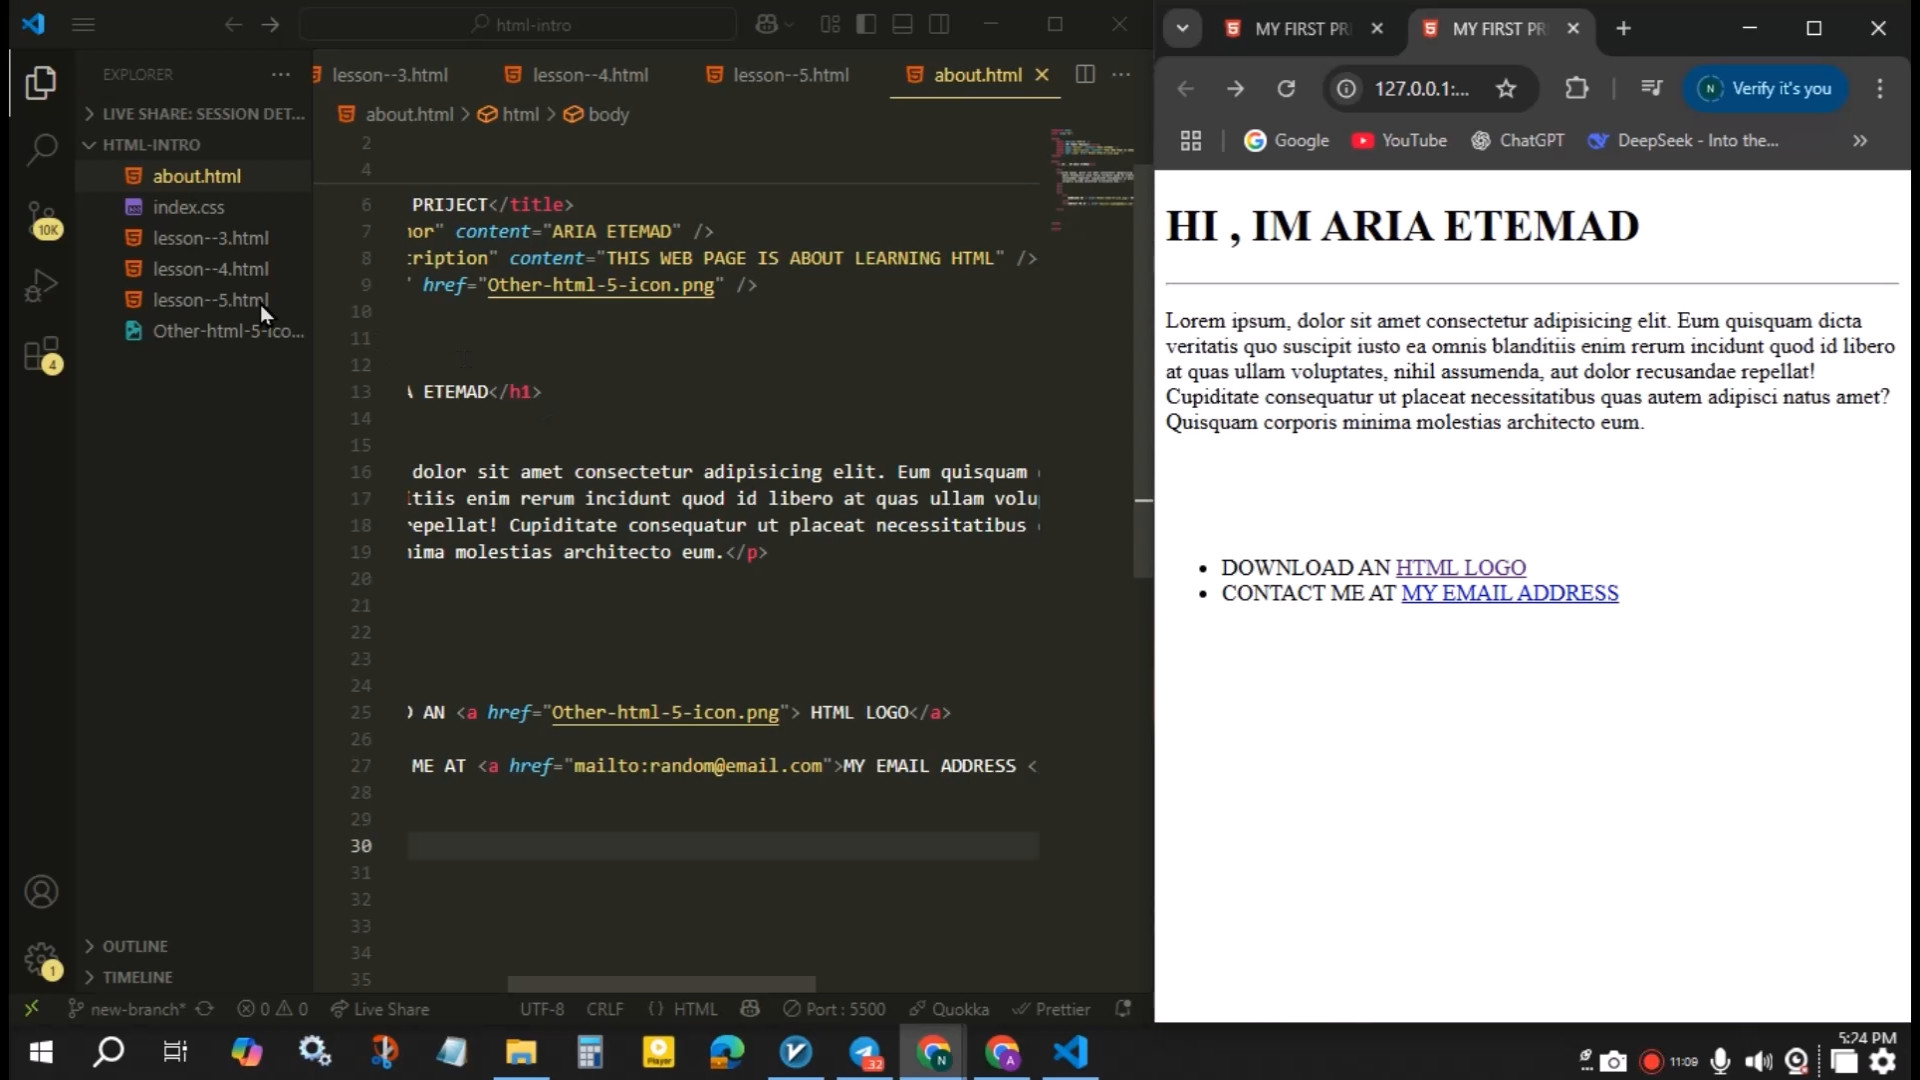Click the MY EMAIL ADDRESS link
This screenshot has height=1080, width=1920.
(x=1509, y=593)
